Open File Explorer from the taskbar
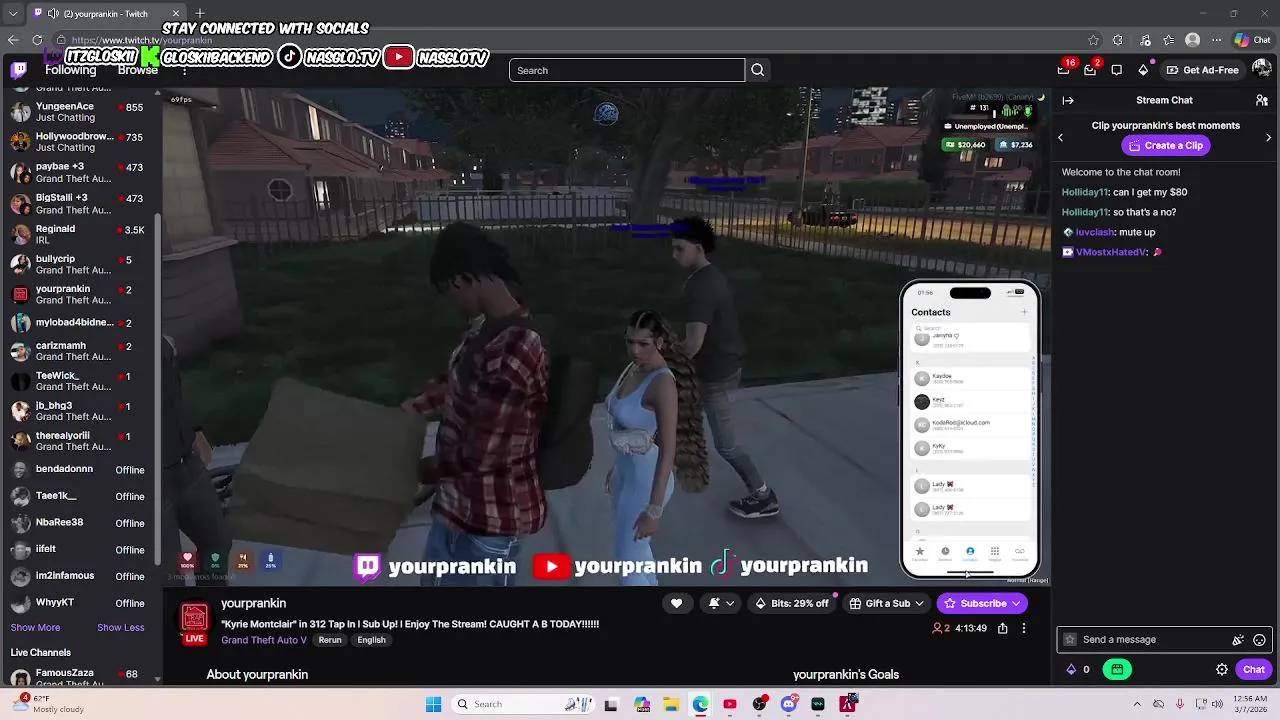This screenshot has height=720, width=1280. point(671,704)
